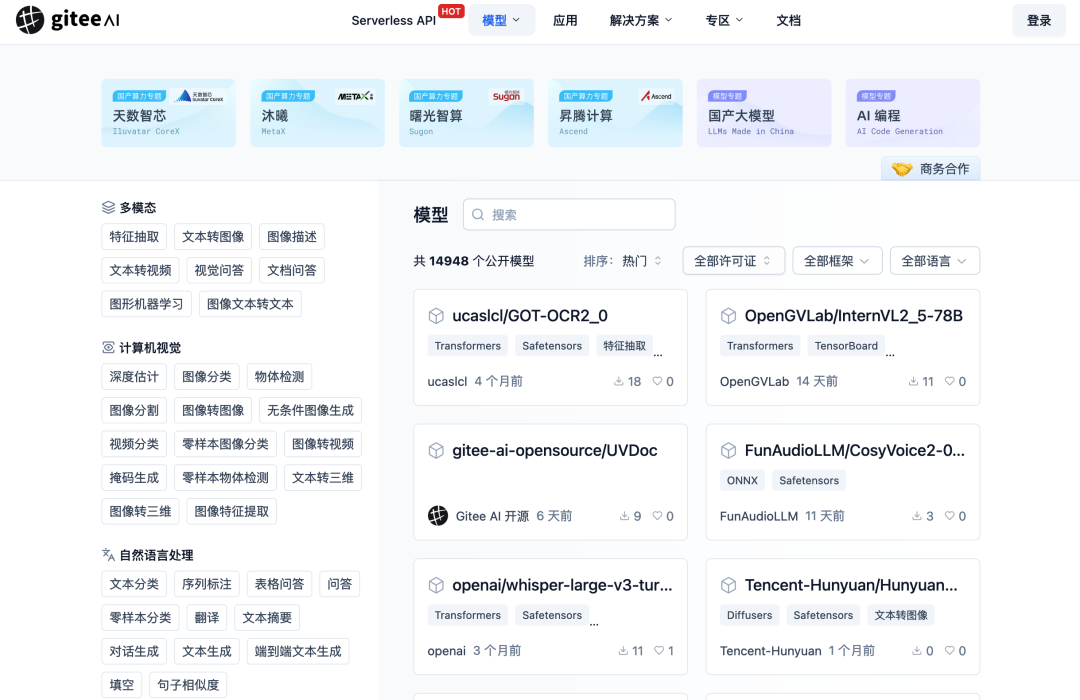
Task: Open the 全部语言 dropdown
Action: (x=934, y=260)
